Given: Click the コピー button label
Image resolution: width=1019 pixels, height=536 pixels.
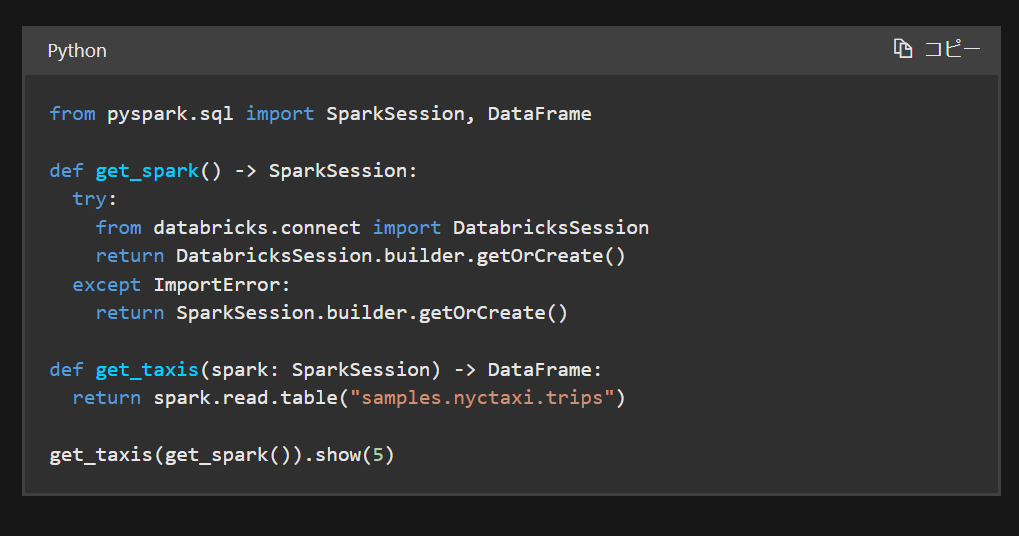Looking at the screenshot, I should pos(952,49).
